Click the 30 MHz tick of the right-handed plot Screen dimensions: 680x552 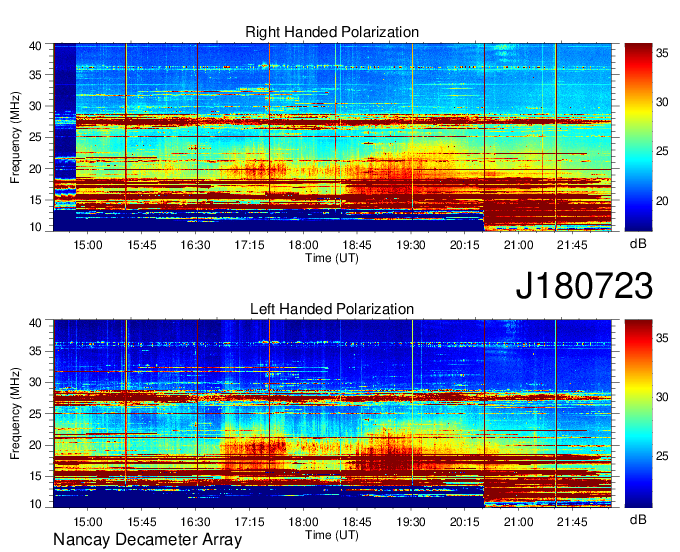(35, 106)
